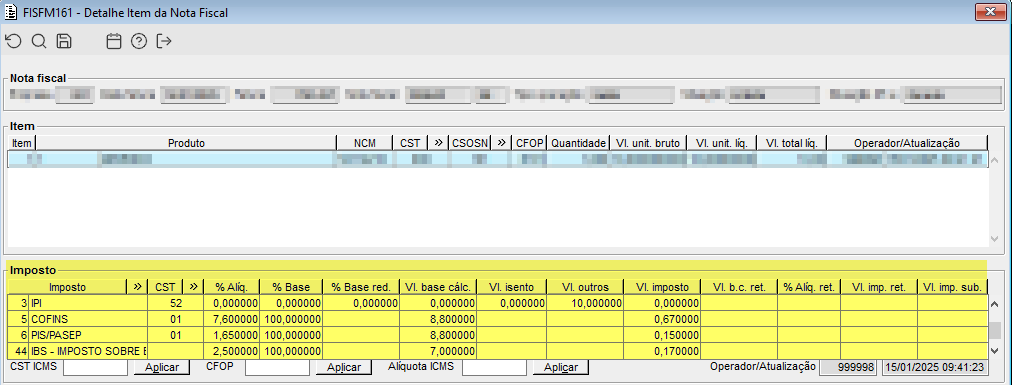Select the PIS/PASEP tax row
The height and width of the screenshot is (385, 1012).
pos(497,335)
